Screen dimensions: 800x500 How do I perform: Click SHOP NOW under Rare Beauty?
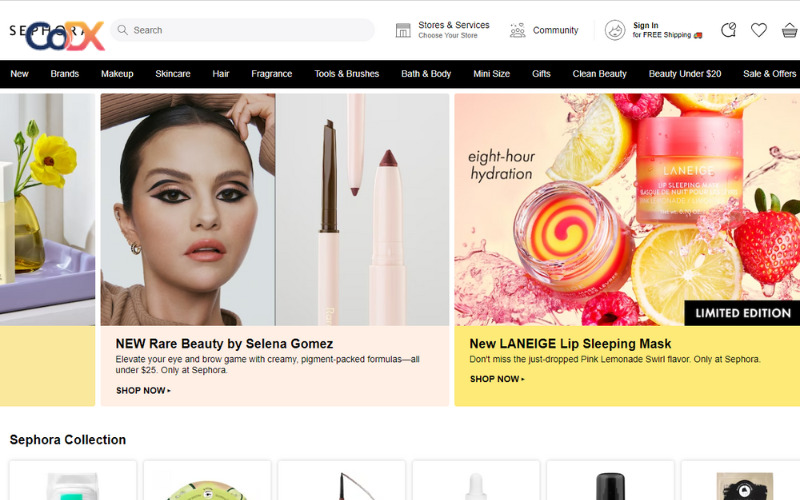click(143, 390)
